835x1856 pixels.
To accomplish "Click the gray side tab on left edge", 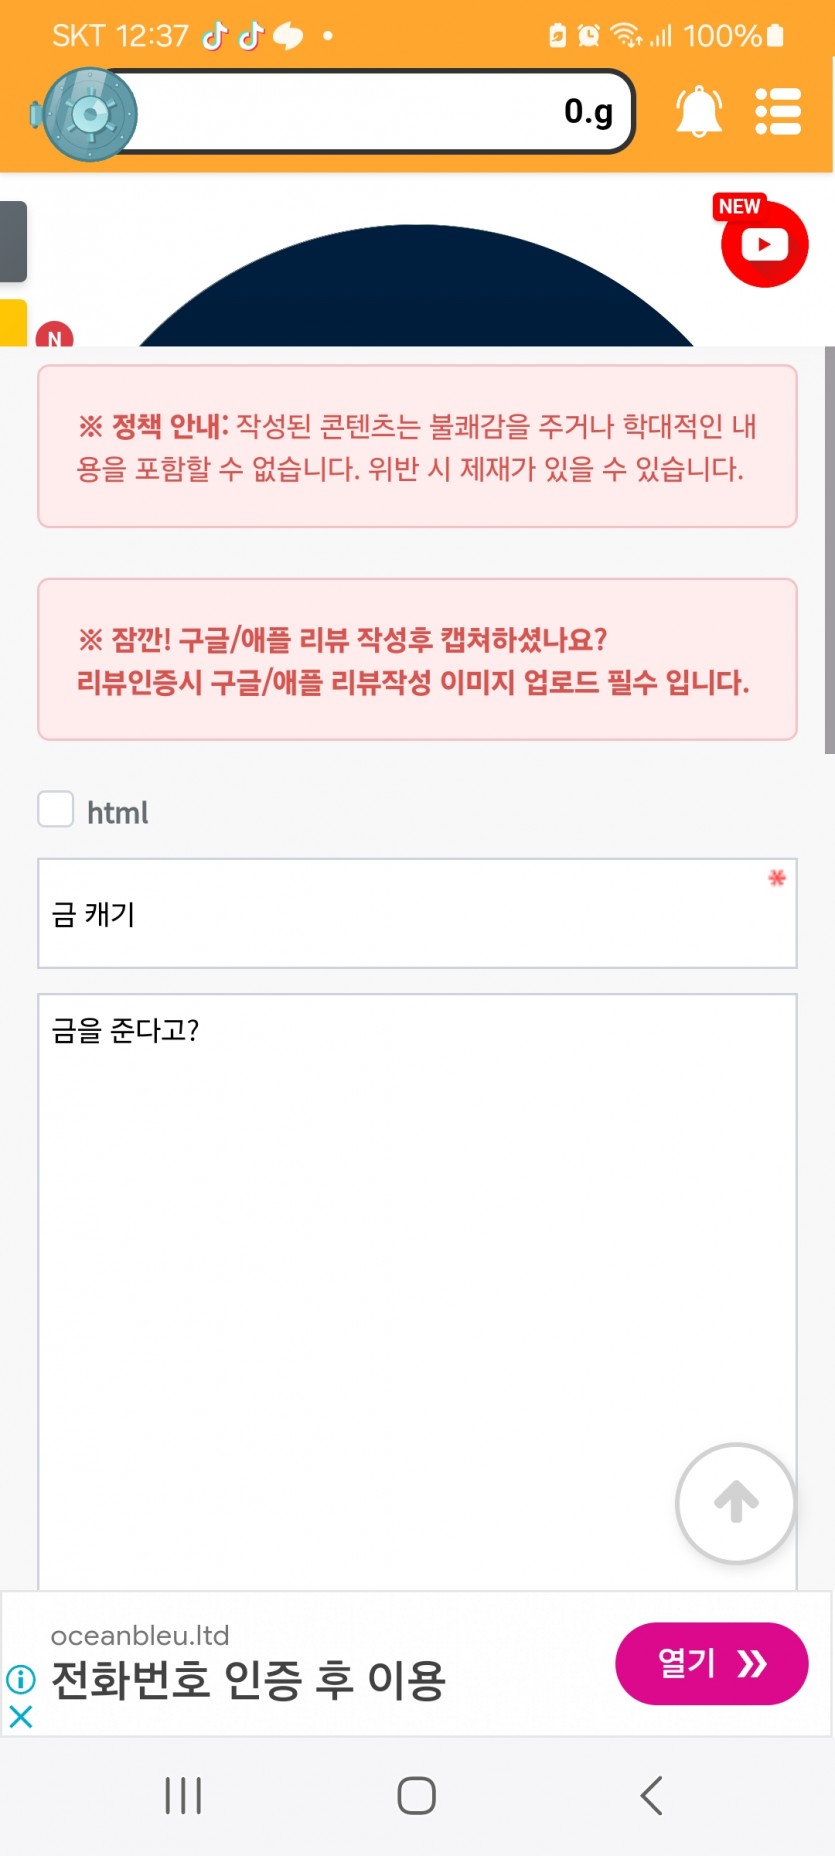I will click(x=13, y=242).
